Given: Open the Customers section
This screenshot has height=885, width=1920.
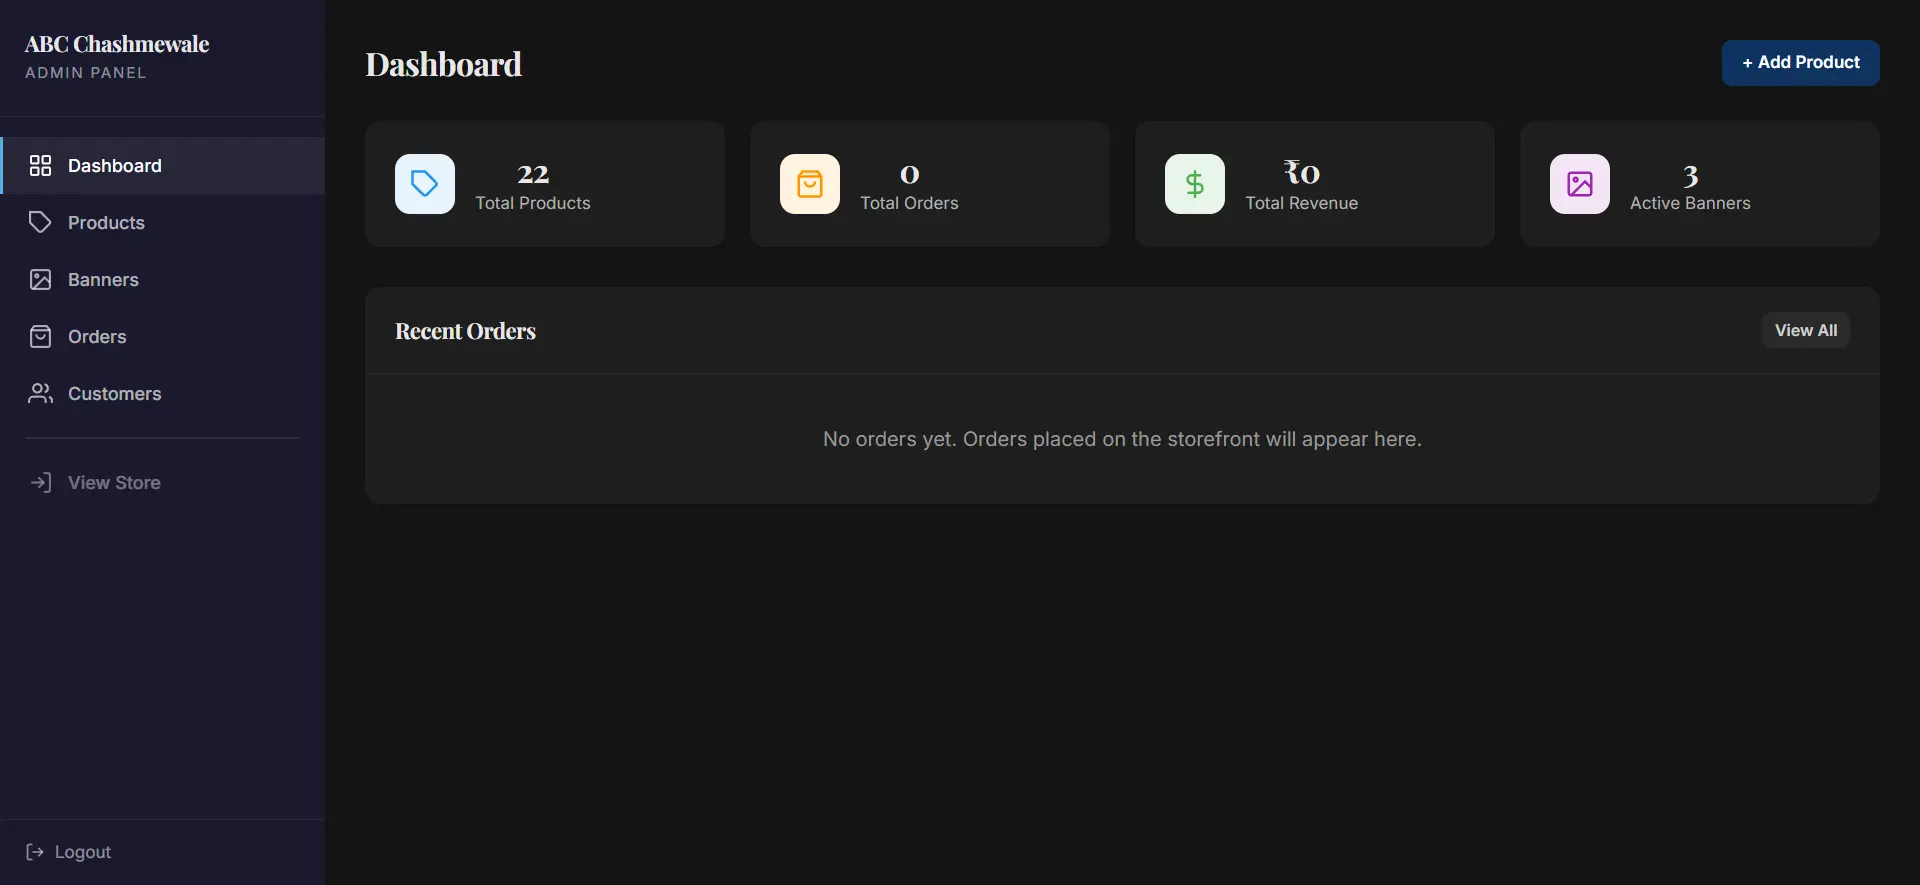Looking at the screenshot, I should [x=162, y=394].
